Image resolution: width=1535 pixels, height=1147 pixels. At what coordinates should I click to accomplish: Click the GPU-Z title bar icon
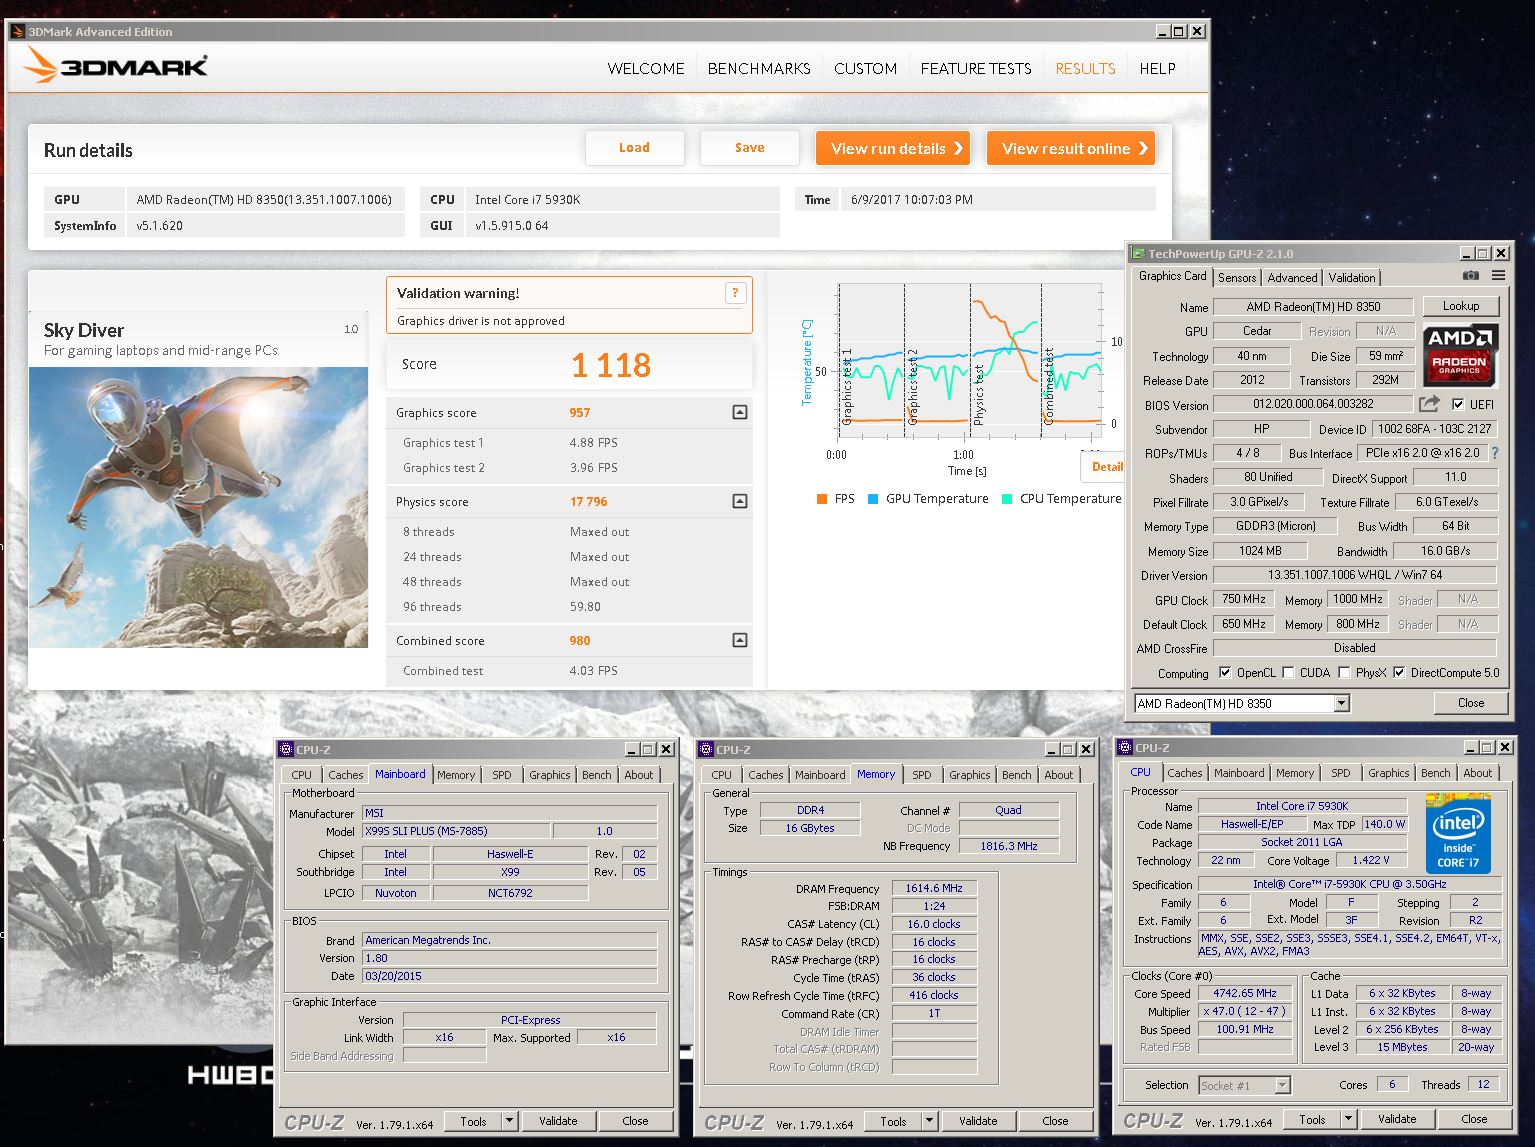(1137, 254)
